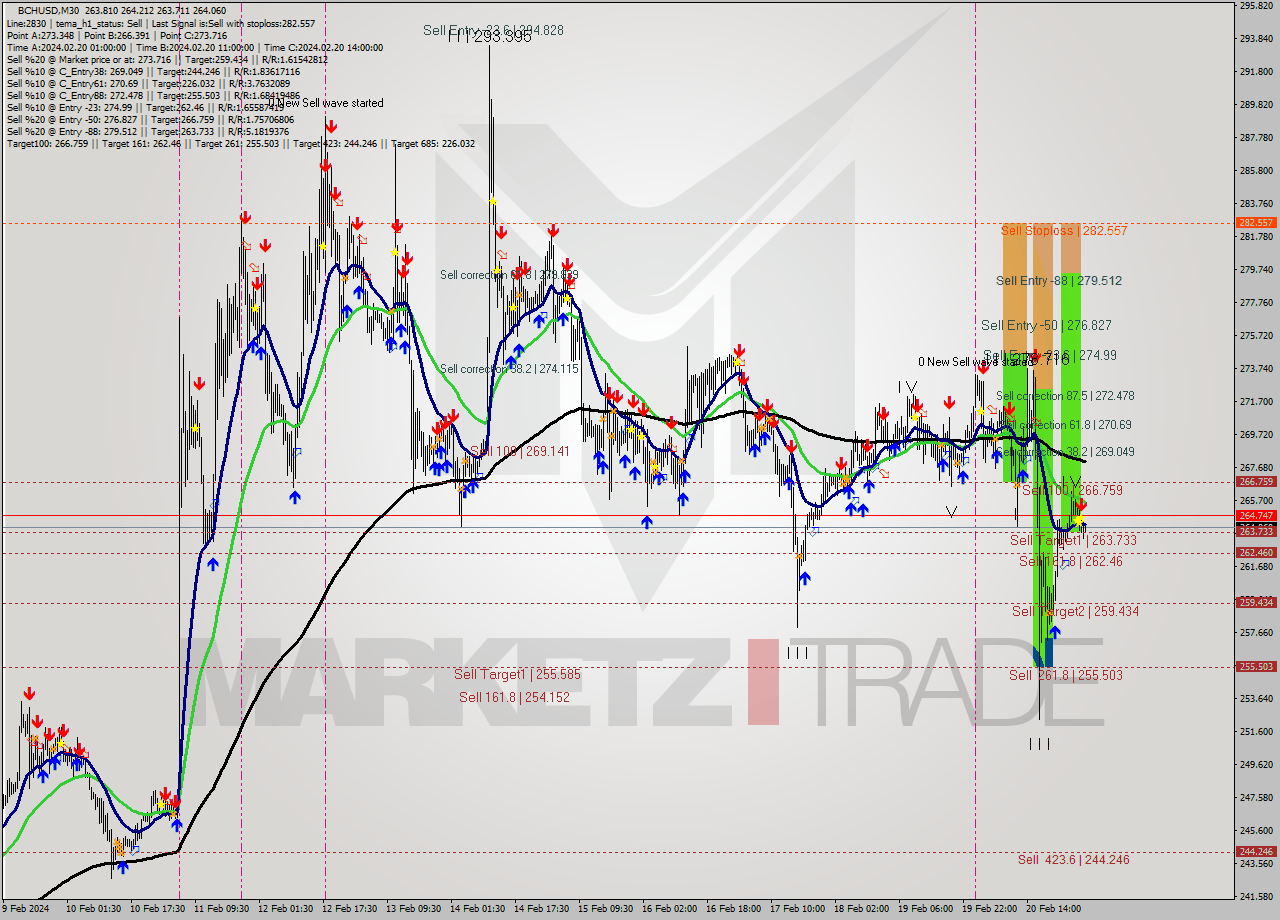Click the 241.580 price axis value
Image resolution: width=1280 pixels, height=920 pixels.
pos(1256,896)
